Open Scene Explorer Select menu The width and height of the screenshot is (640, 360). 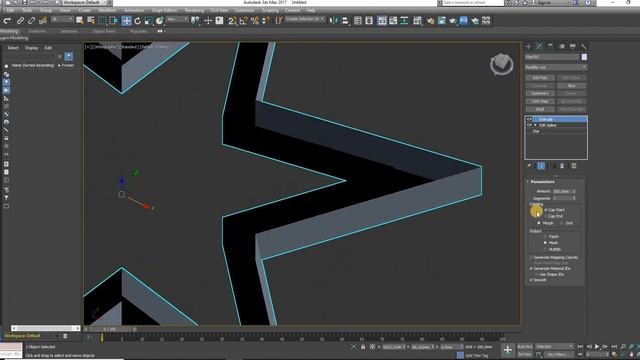pyautogui.click(x=13, y=48)
